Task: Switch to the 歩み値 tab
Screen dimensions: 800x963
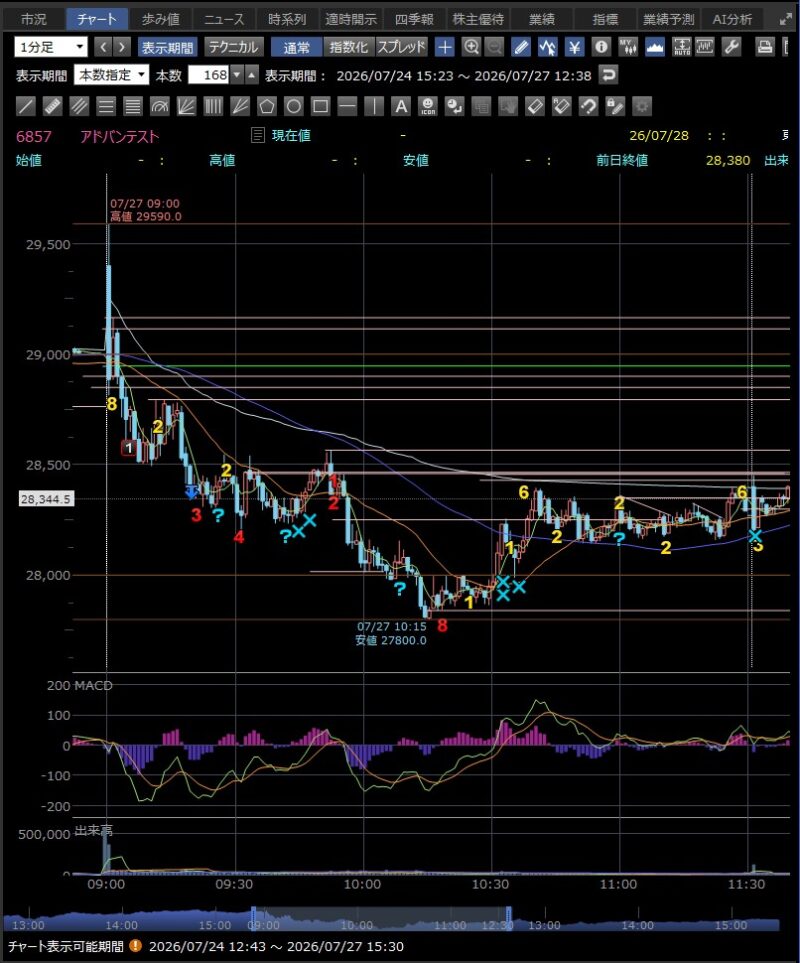Action: point(160,20)
